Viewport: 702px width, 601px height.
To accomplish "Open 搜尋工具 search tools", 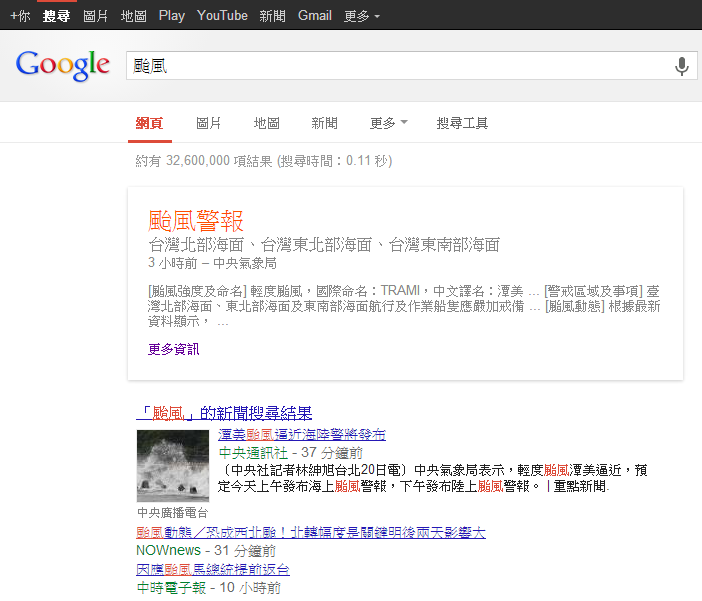I will [x=462, y=123].
